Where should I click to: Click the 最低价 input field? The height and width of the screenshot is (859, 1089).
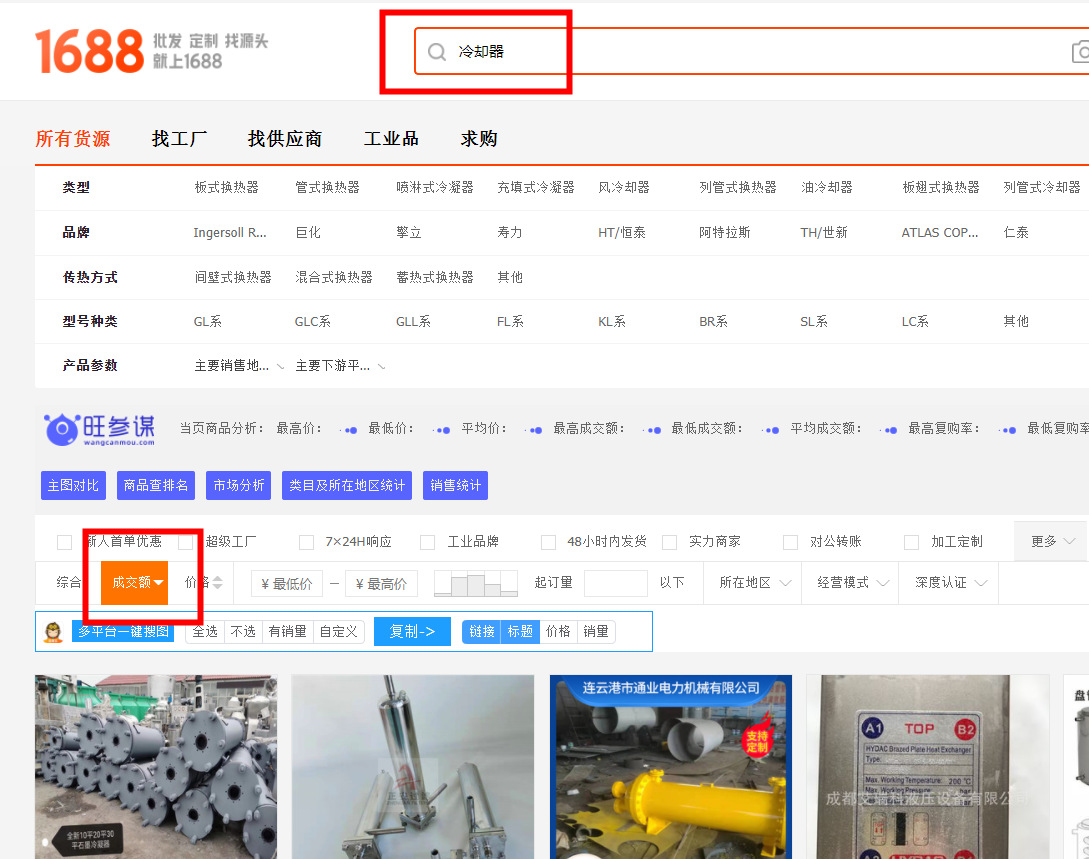pyautogui.click(x=287, y=584)
